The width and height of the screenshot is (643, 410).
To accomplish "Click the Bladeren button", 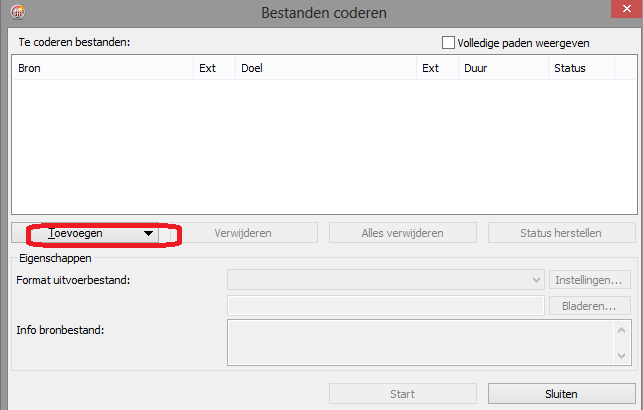I will click(x=589, y=306).
